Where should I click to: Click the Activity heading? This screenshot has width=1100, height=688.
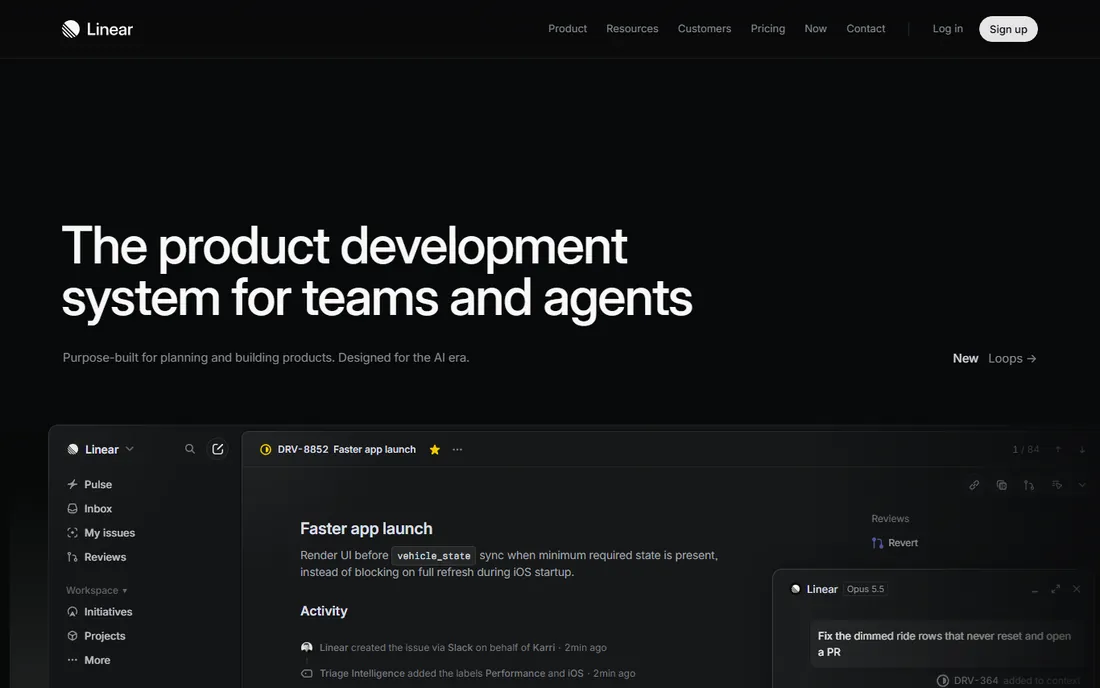[x=323, y=611]
